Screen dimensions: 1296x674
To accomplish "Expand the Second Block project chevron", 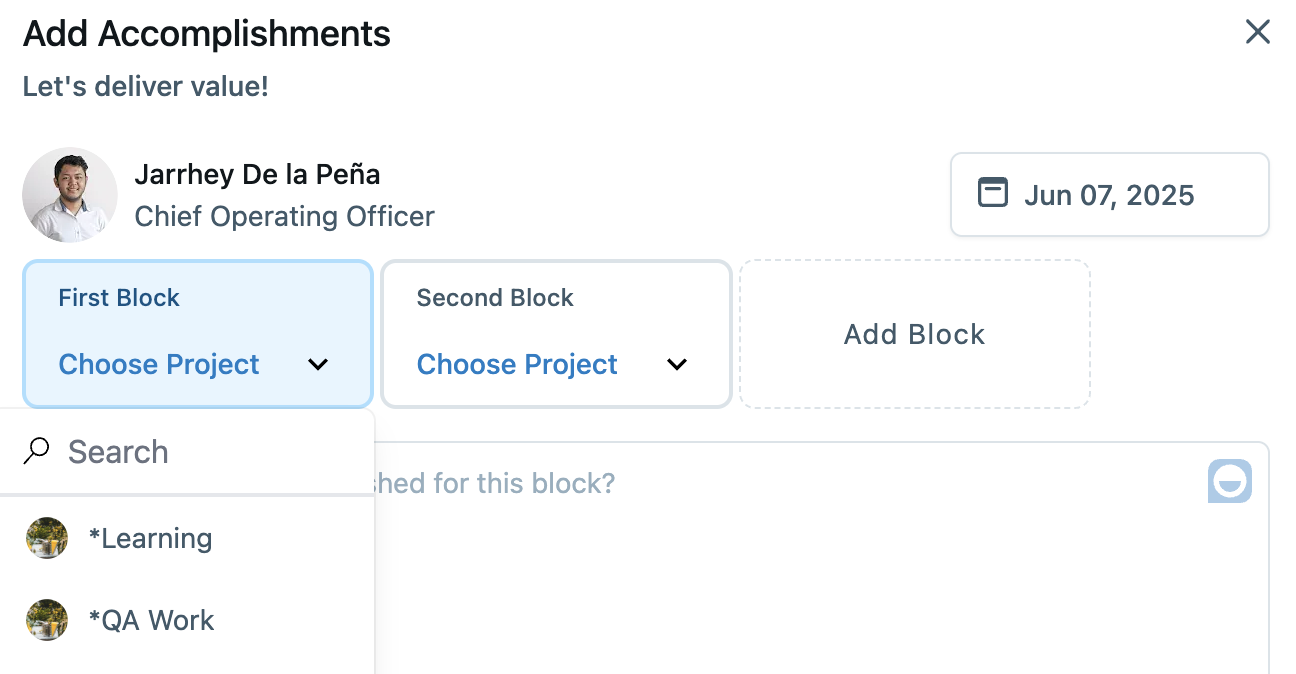I will [677, 365].
